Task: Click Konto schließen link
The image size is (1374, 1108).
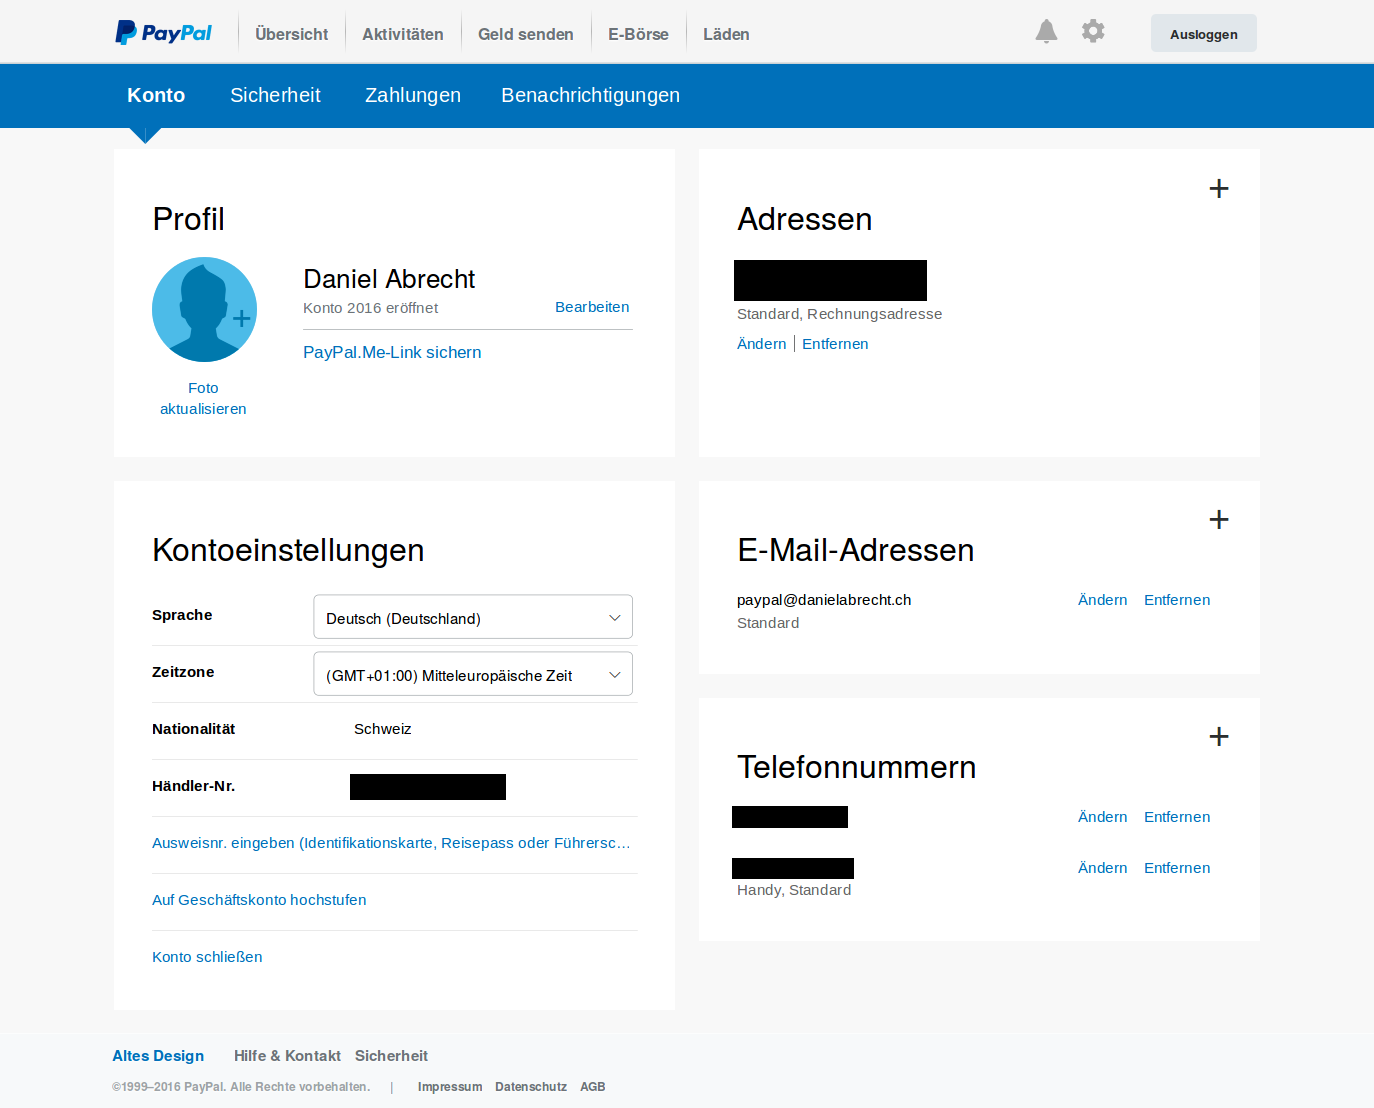Action: pyautogui.click(x=207, y=957)
